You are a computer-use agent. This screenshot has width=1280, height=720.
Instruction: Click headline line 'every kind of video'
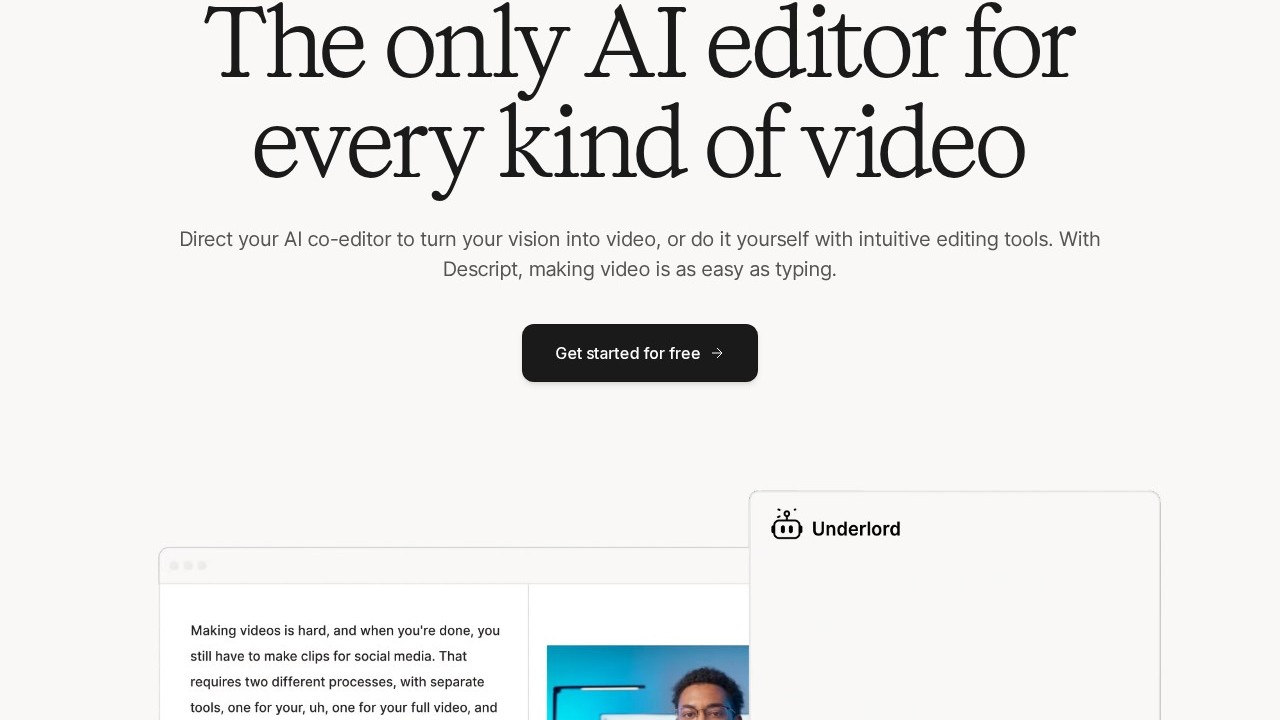pyautogui.click(x=640, y=145)
